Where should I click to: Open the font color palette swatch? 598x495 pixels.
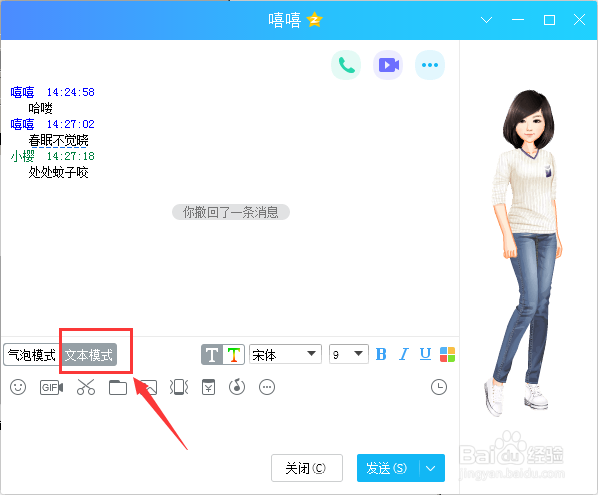click(447, 354)
